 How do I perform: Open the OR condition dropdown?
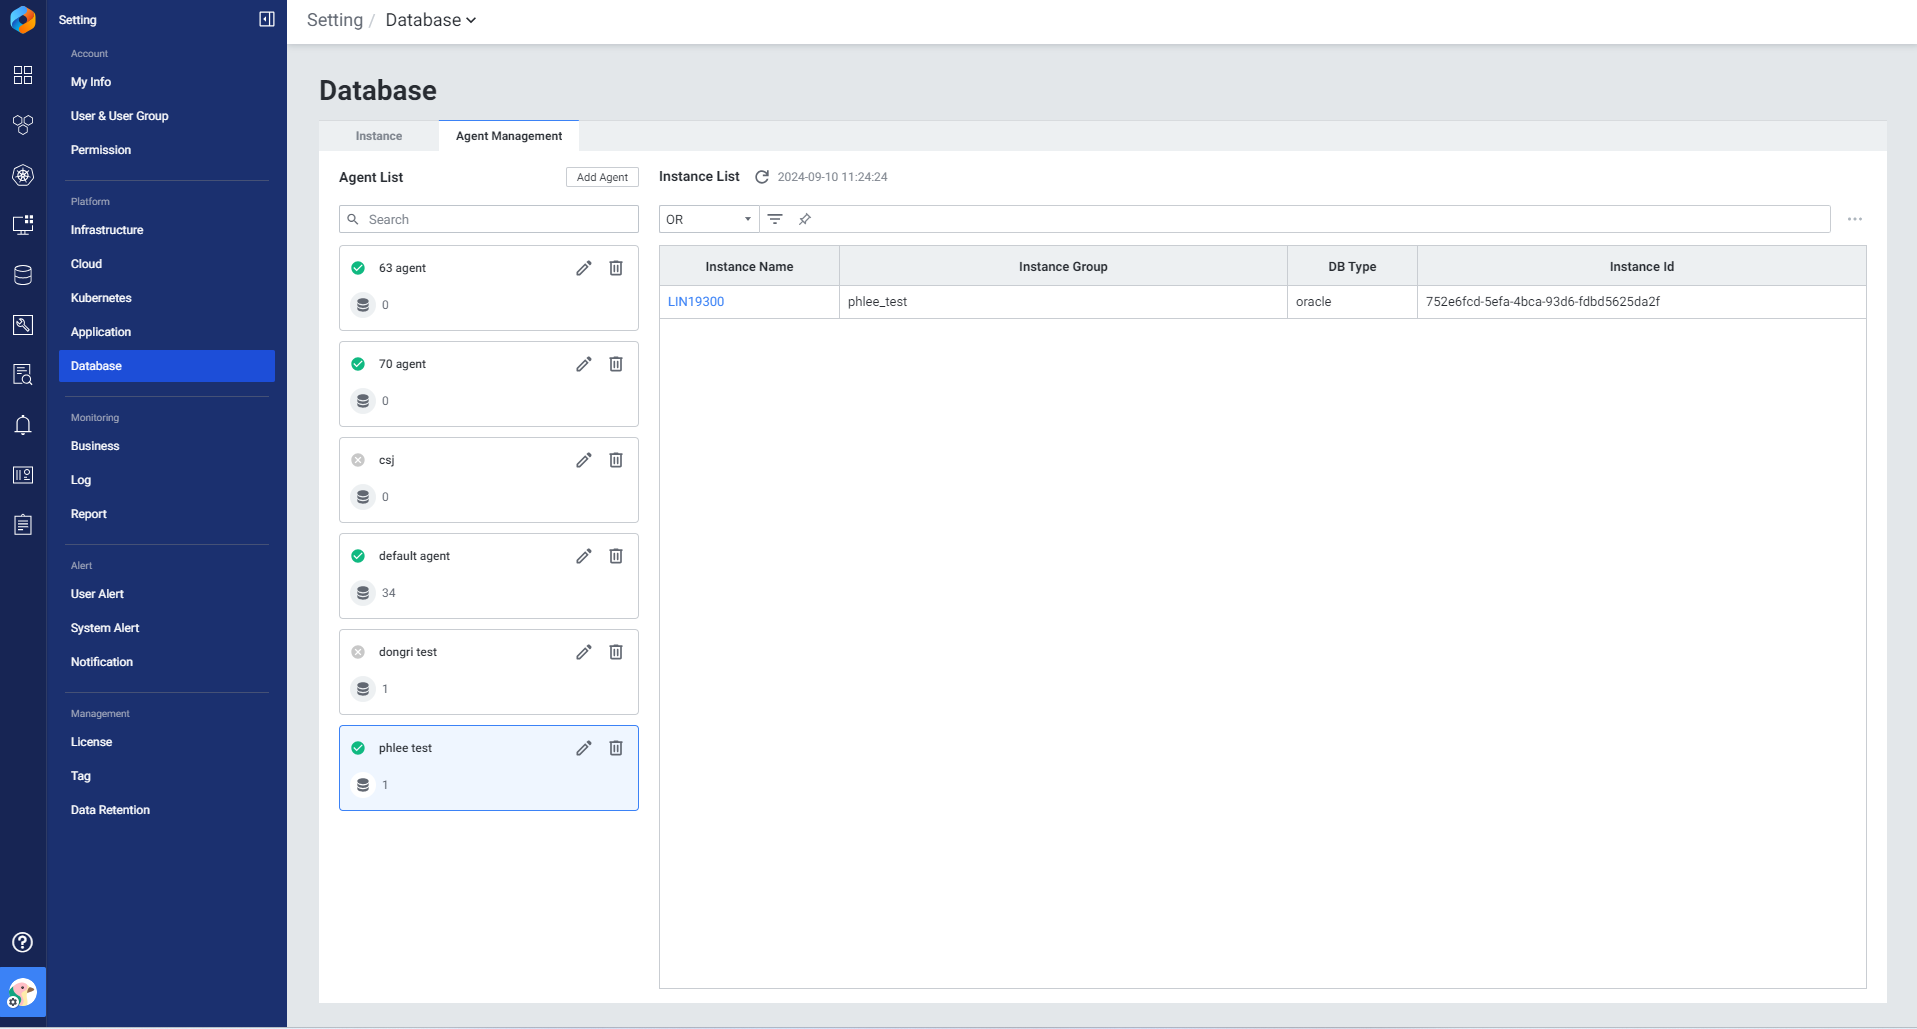tap(708, 219)
